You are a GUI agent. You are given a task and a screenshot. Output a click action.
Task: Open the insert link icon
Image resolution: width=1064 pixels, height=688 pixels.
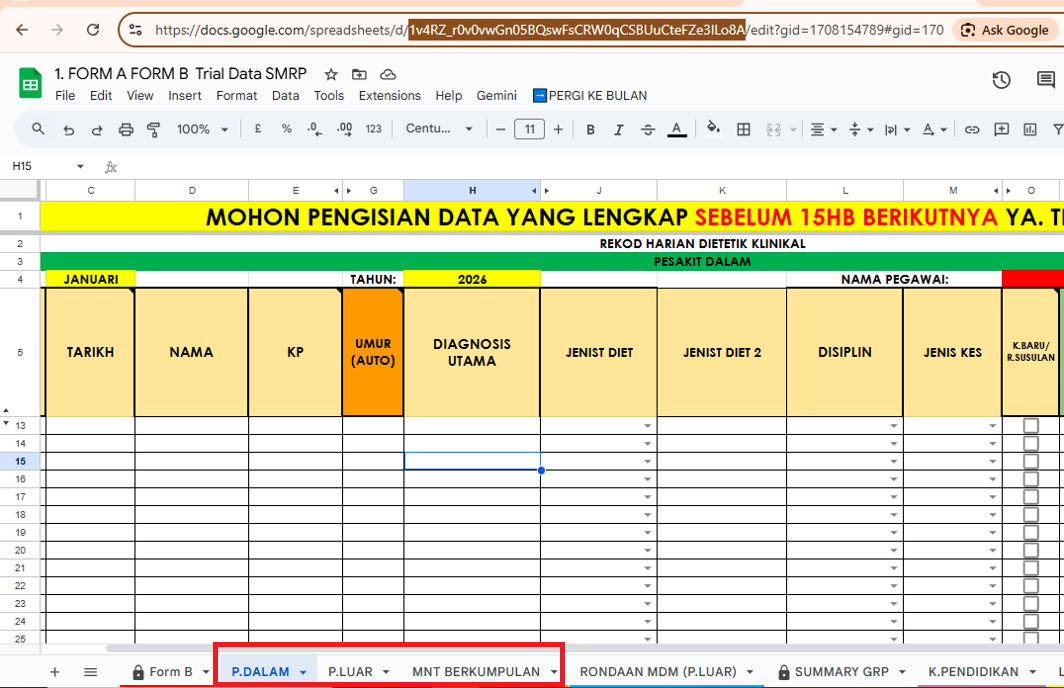[x=972, y=129]
